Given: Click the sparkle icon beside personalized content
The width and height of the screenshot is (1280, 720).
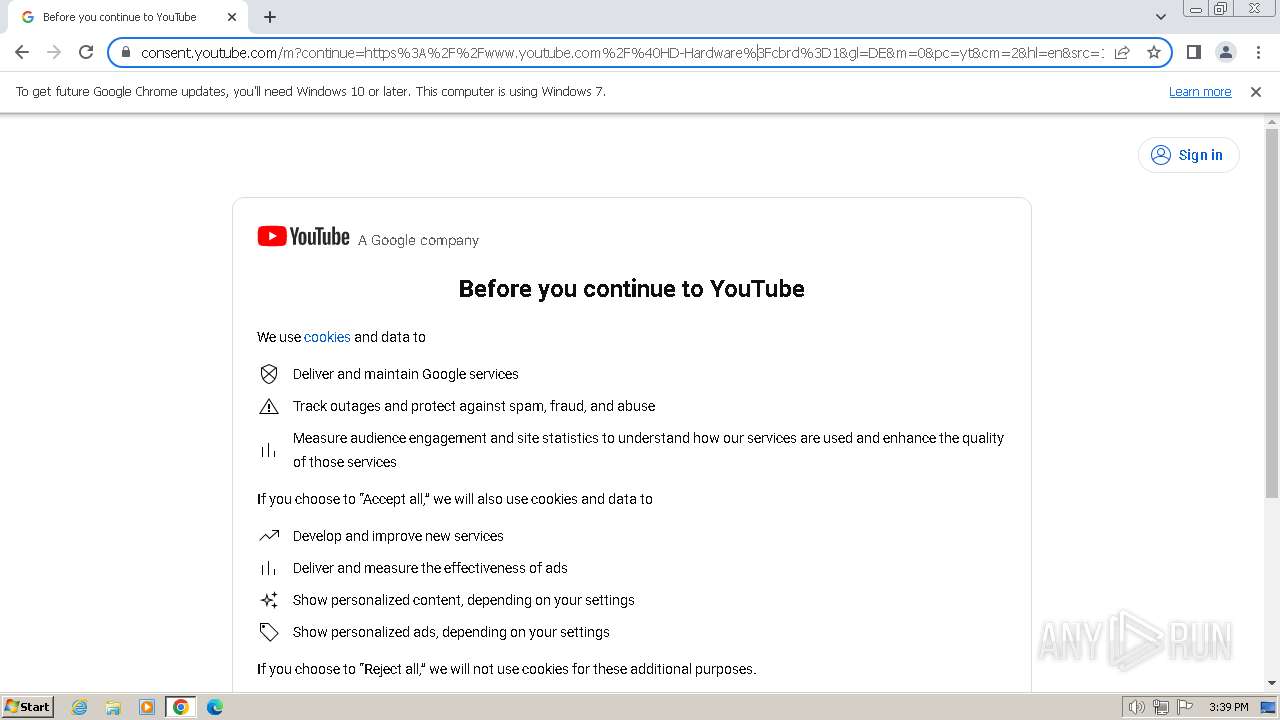Looking at the screenshot, I should (x=269, y=600).
